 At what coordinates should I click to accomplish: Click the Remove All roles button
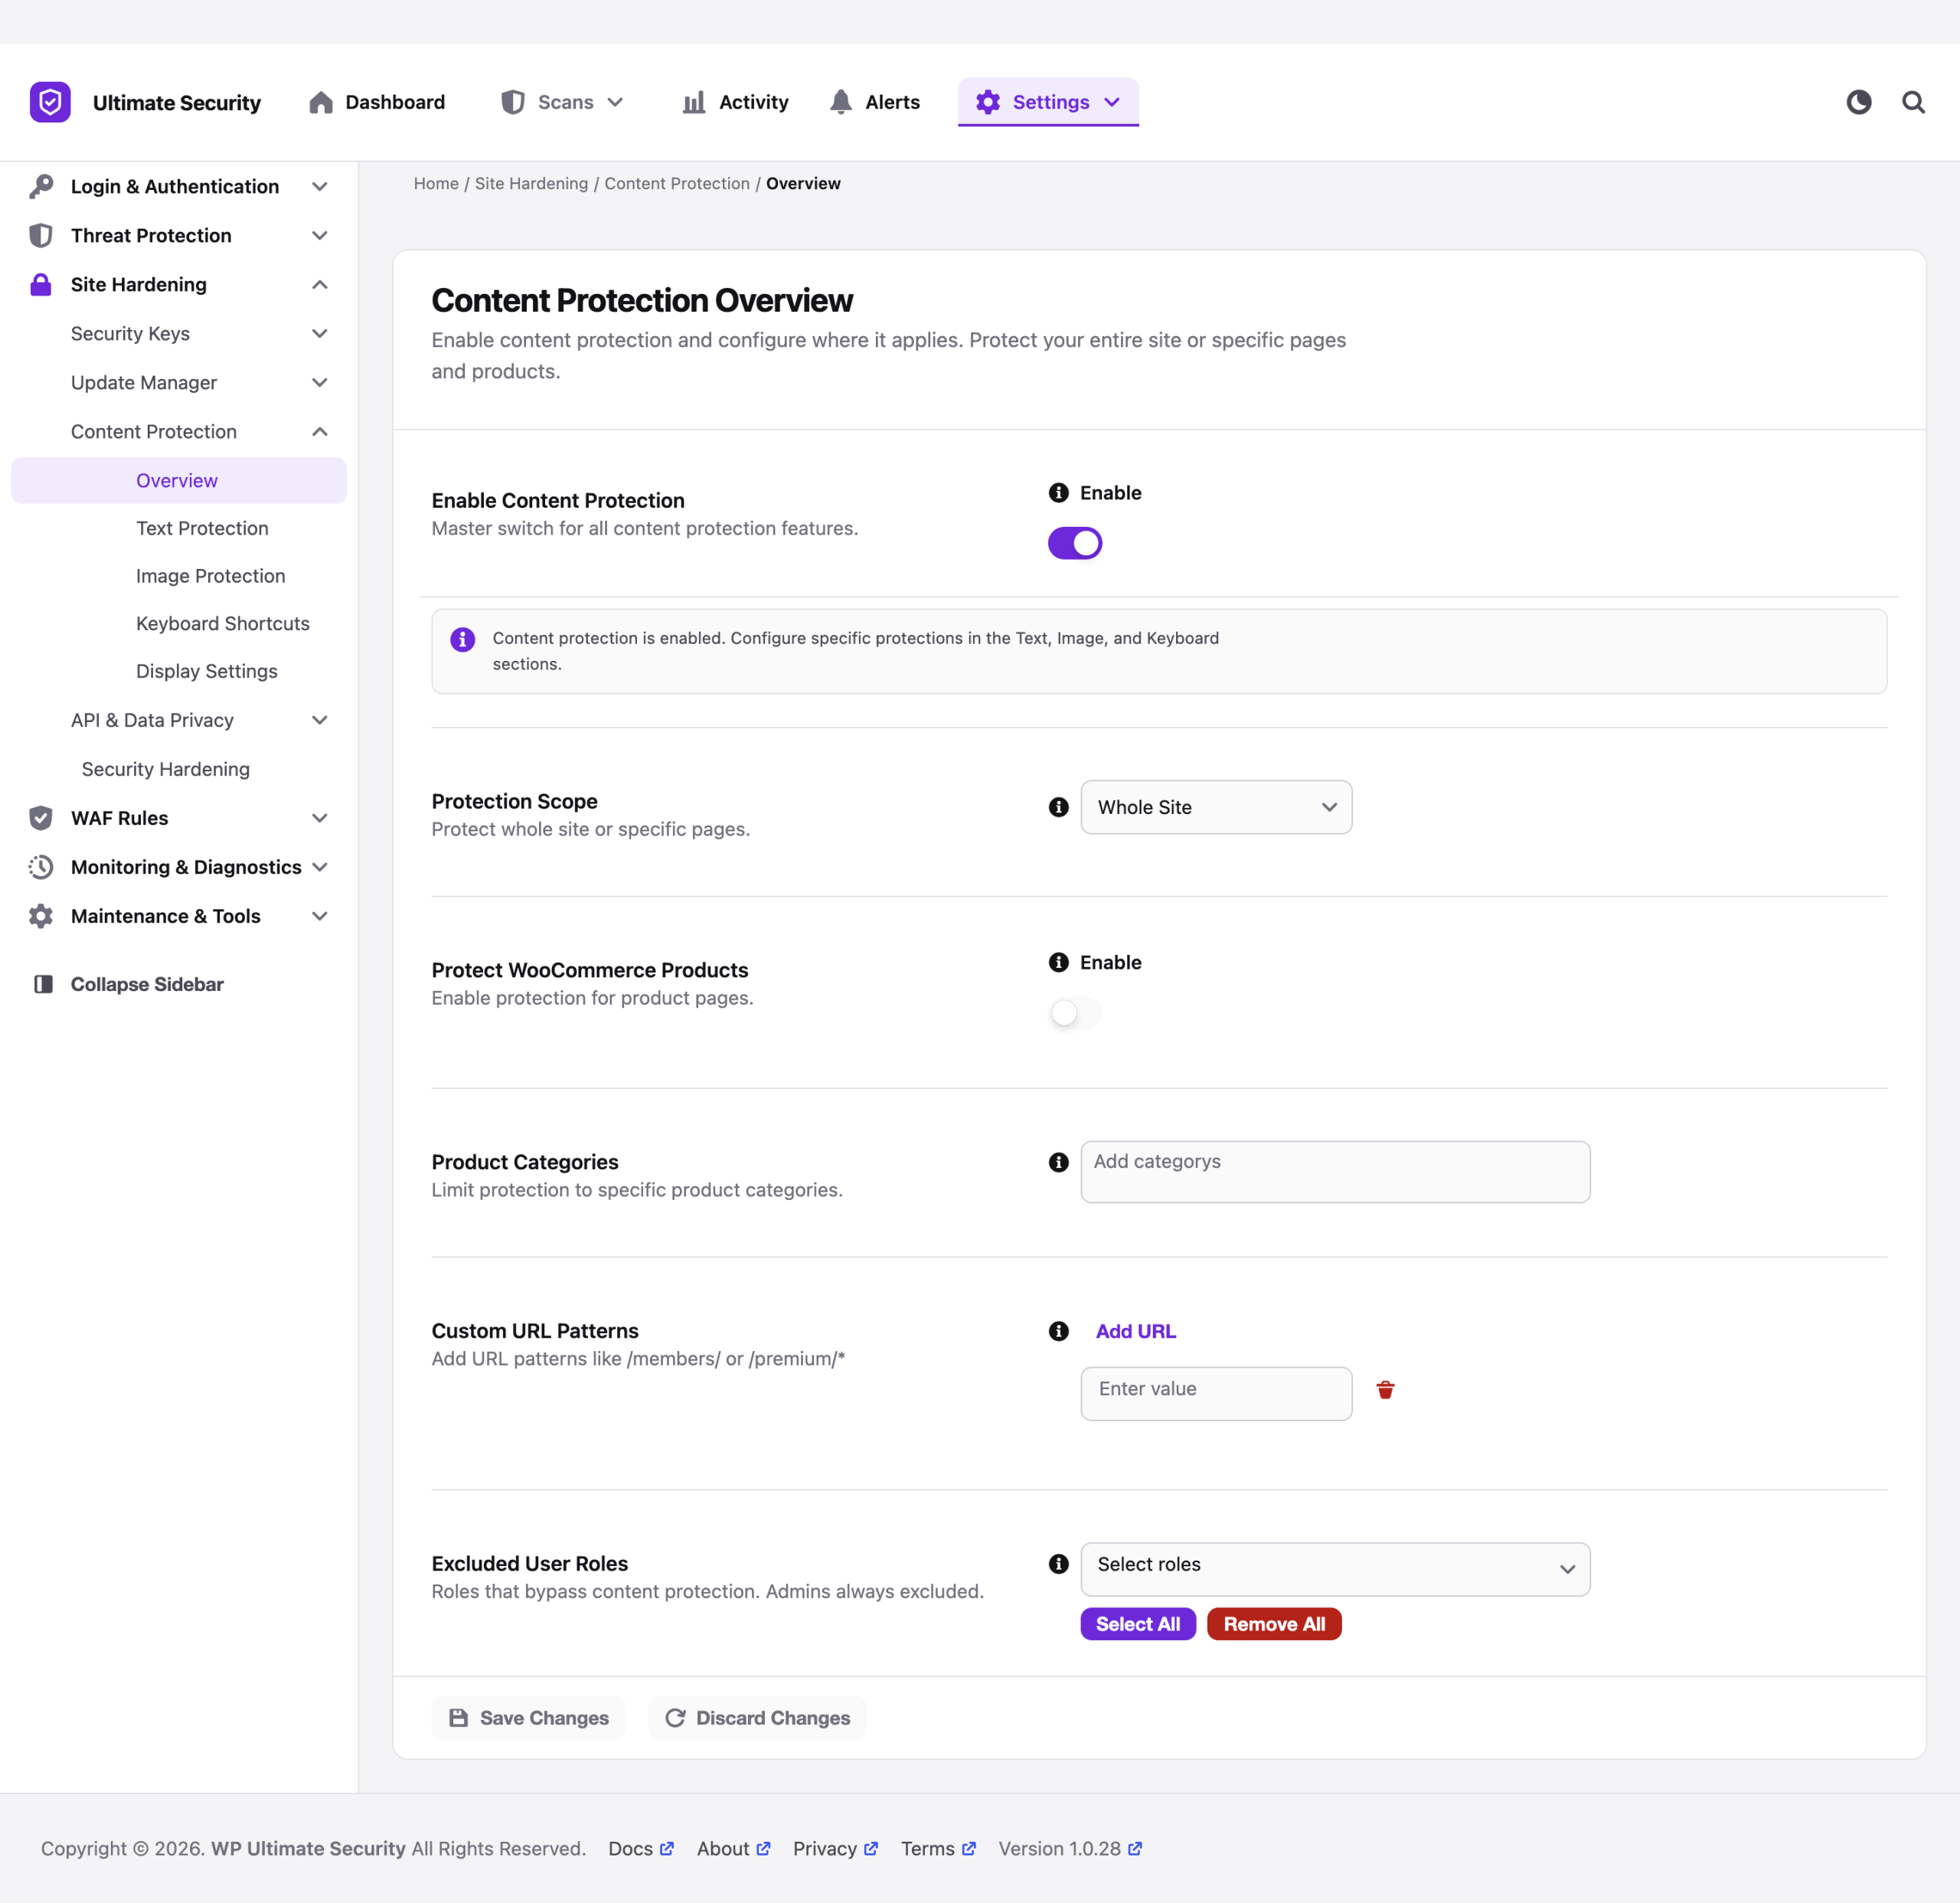pos(1274,1624)
